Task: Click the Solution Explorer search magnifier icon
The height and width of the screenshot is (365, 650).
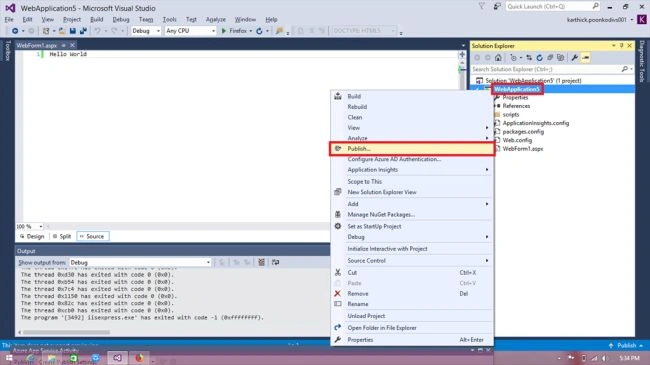Action: point(625,69)
